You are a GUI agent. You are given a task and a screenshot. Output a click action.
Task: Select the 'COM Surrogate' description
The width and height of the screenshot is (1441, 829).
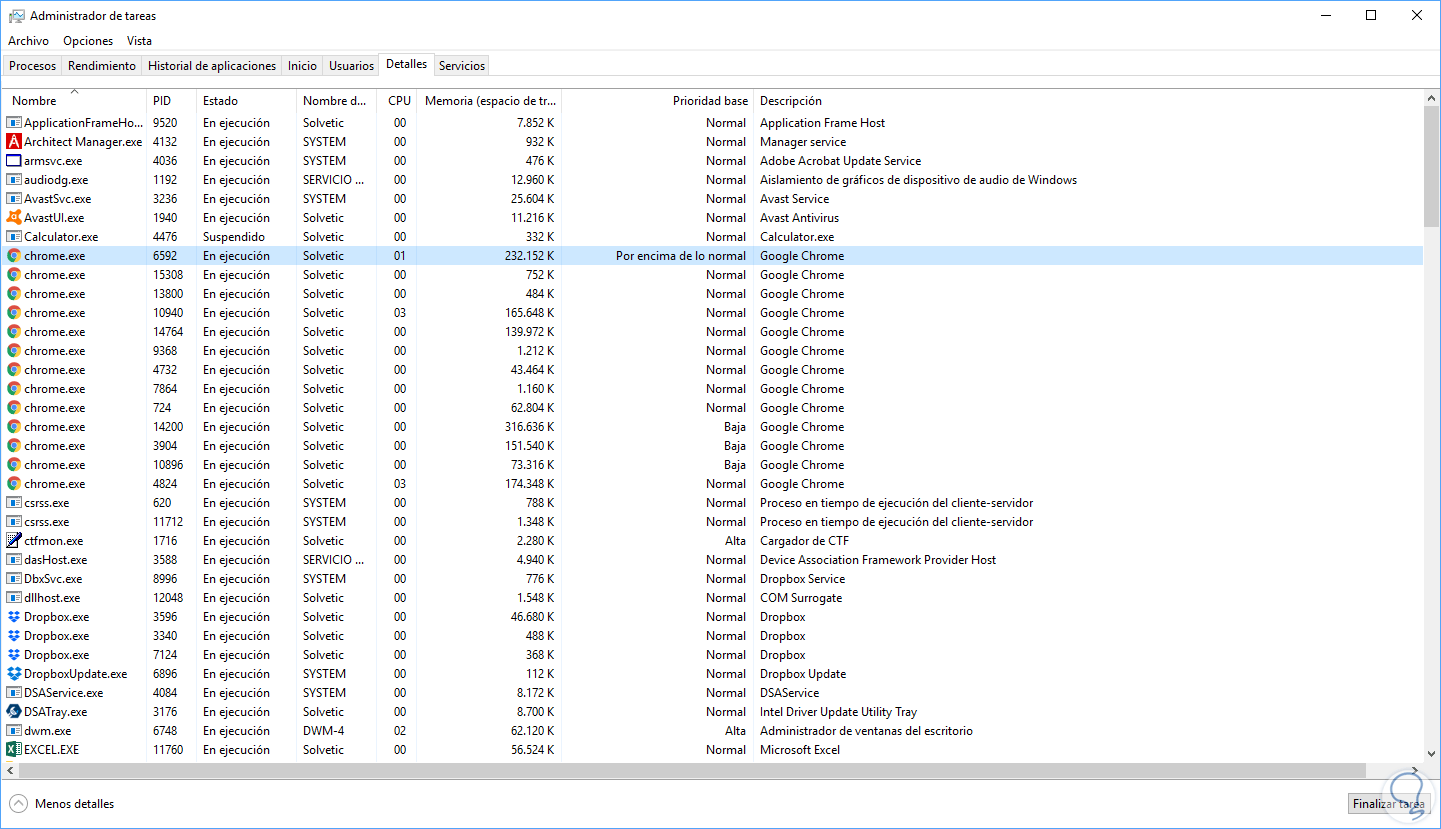pyautogui.click(x=801, y=598)
